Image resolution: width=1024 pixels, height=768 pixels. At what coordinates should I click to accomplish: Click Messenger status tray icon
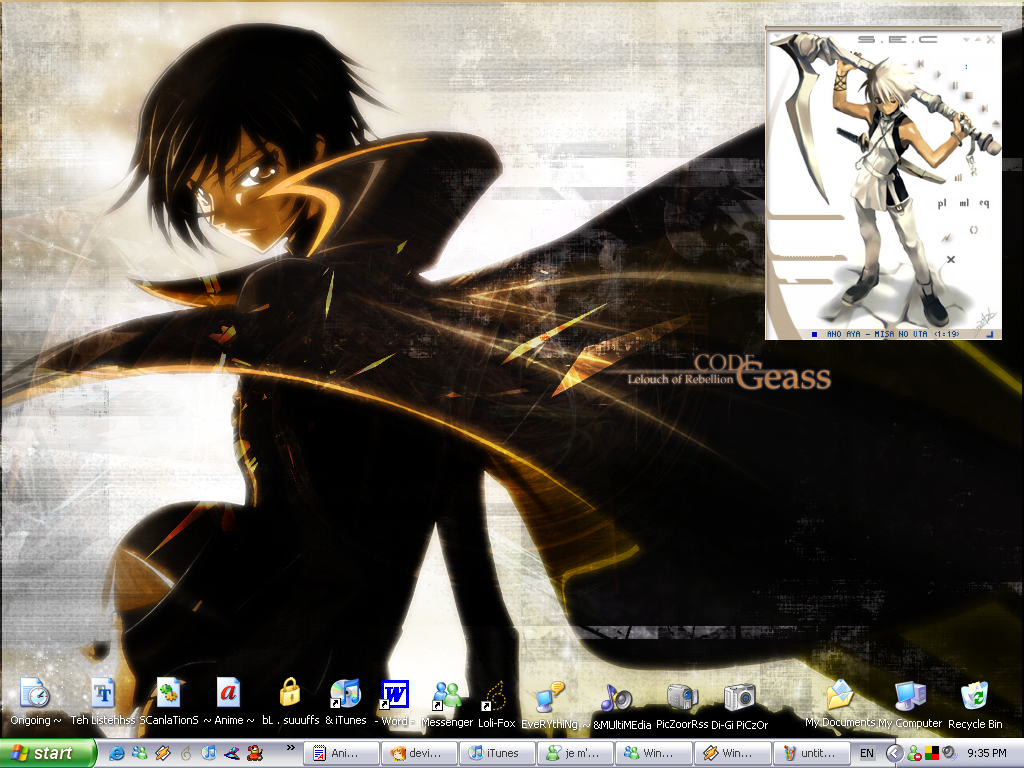pos(914,753)
